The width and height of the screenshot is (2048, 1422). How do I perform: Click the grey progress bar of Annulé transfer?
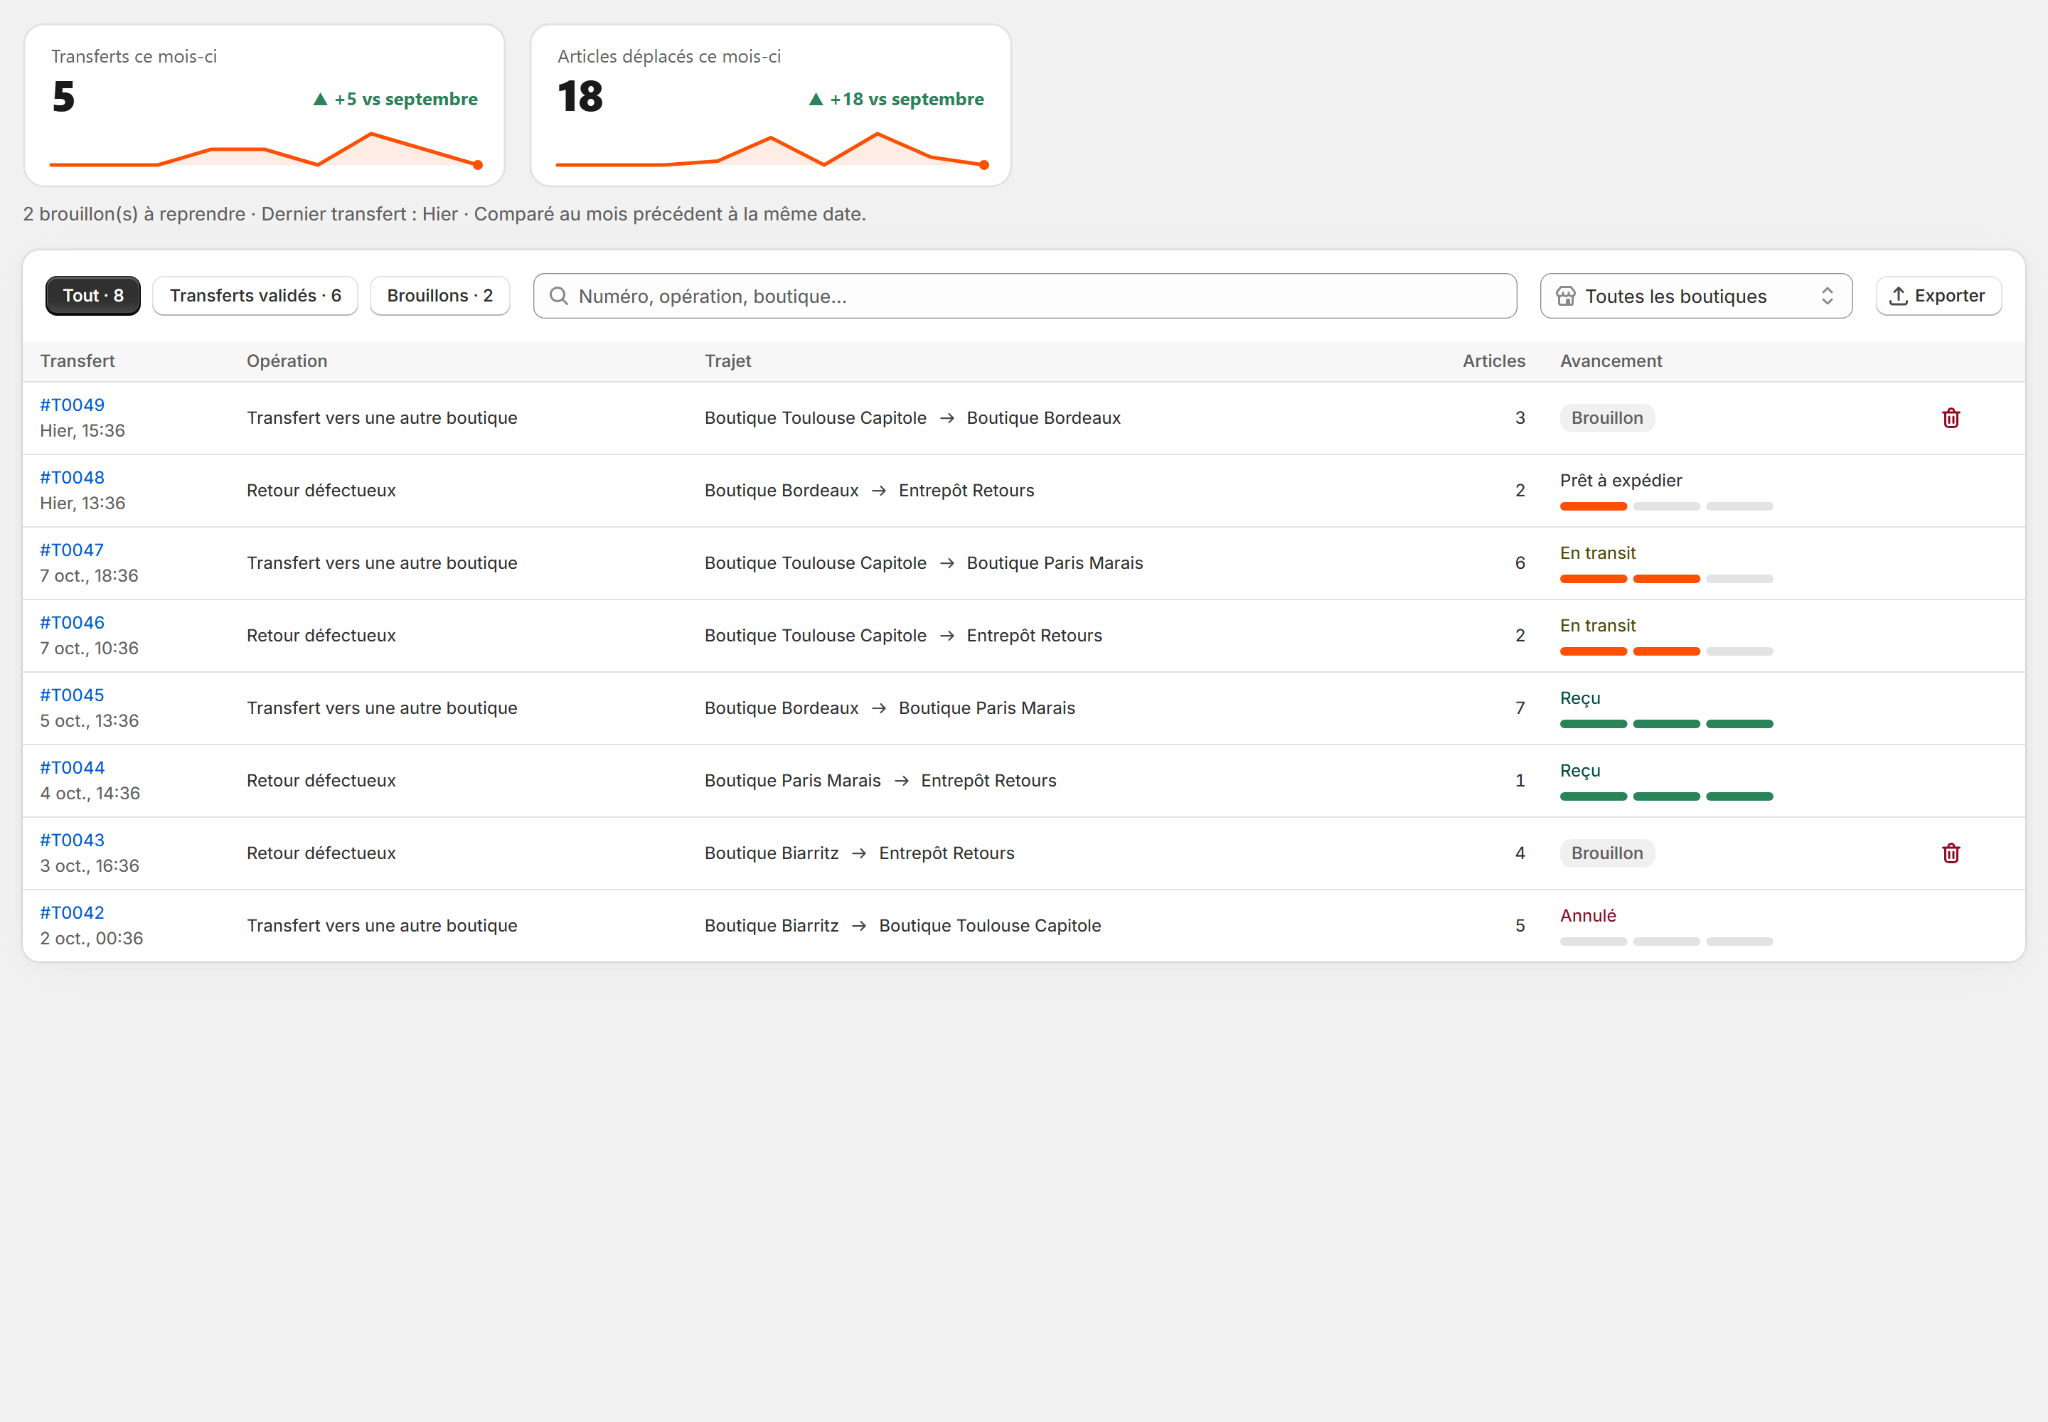pyautogui.click(x=1666, y=942)
